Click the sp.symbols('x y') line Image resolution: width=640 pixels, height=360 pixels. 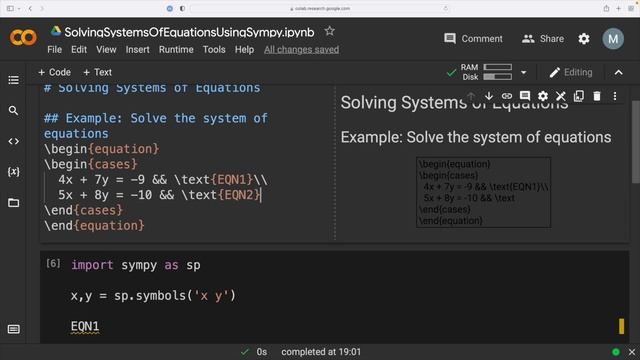[153, 296]
